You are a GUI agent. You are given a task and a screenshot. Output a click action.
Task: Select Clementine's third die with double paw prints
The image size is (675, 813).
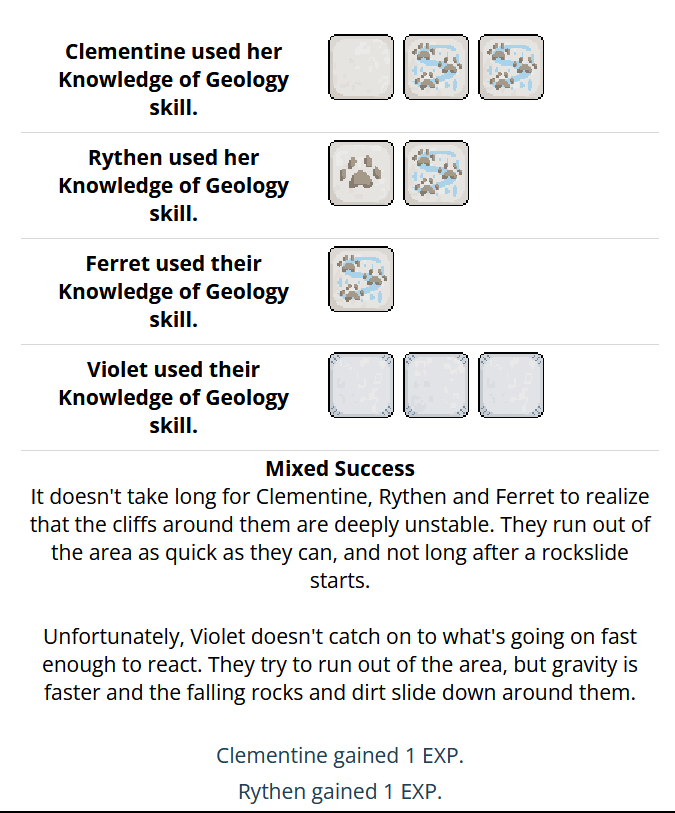click(511, 67)
